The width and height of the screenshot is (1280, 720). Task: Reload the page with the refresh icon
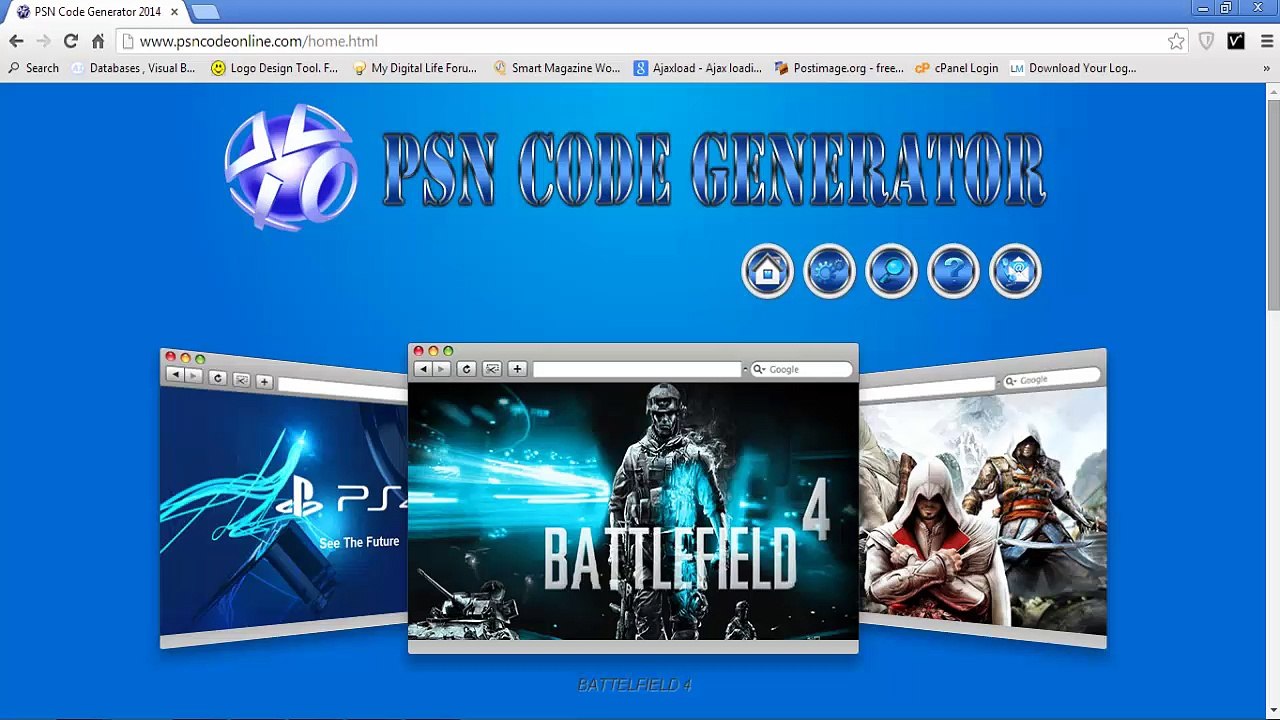70,41
